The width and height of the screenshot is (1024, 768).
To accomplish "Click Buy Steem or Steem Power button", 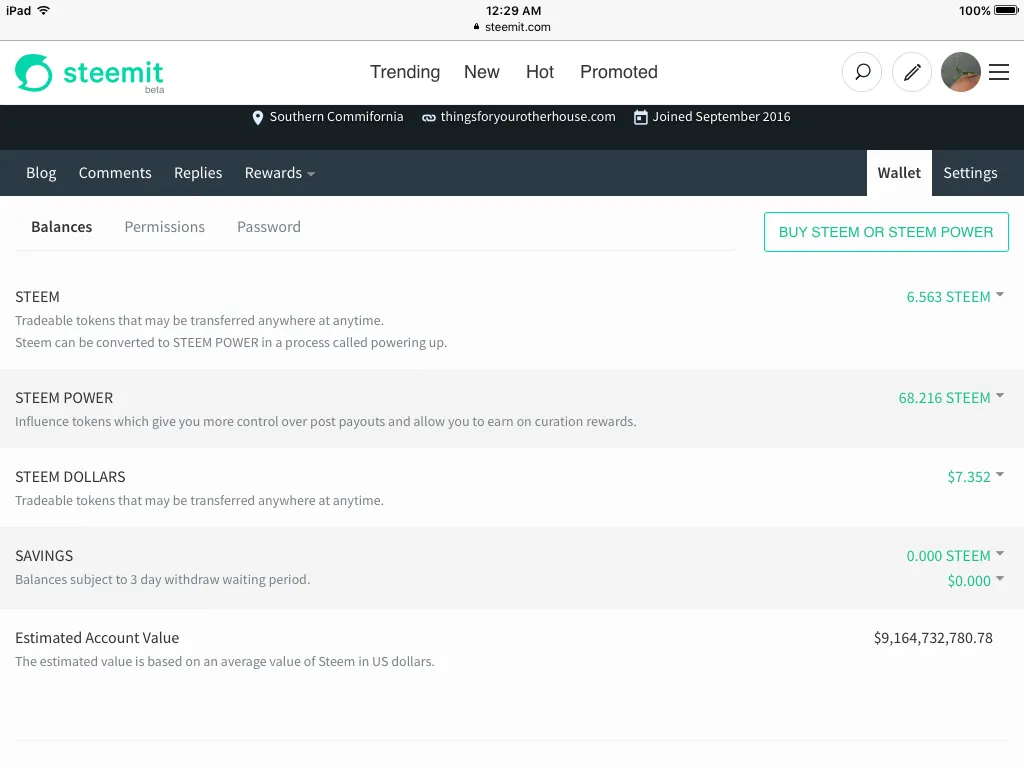I will [x=886, y=232].
